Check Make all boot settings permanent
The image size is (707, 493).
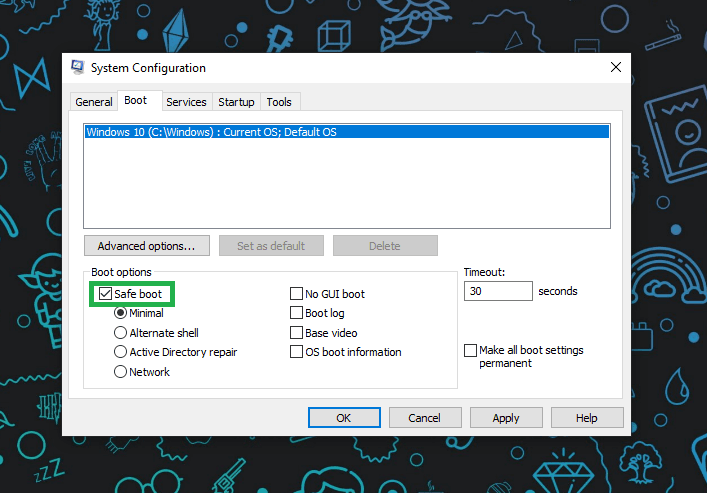click(470, 350)
